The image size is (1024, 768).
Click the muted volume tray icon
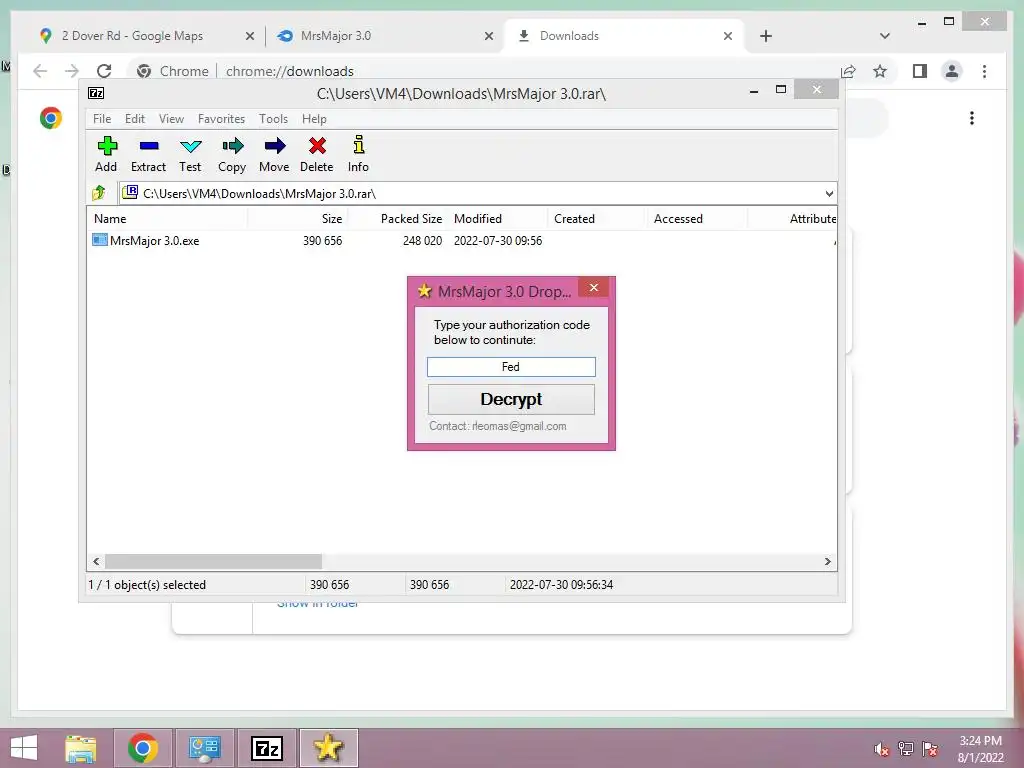pos(882,749)
